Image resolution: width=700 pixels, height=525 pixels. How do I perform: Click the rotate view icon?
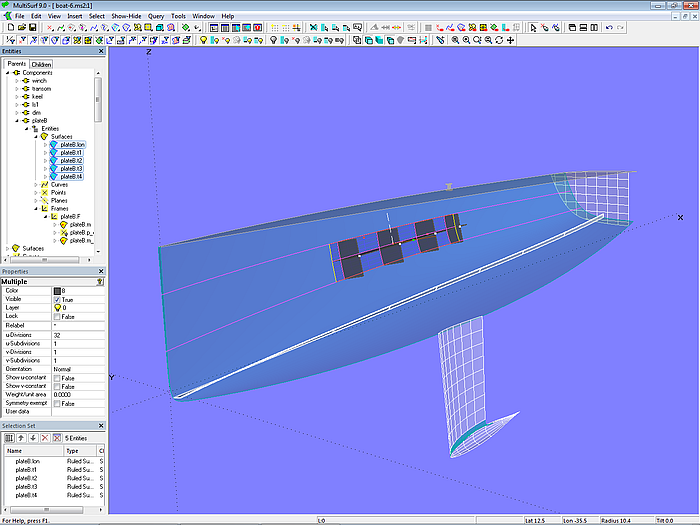click(x=499, y=40)
